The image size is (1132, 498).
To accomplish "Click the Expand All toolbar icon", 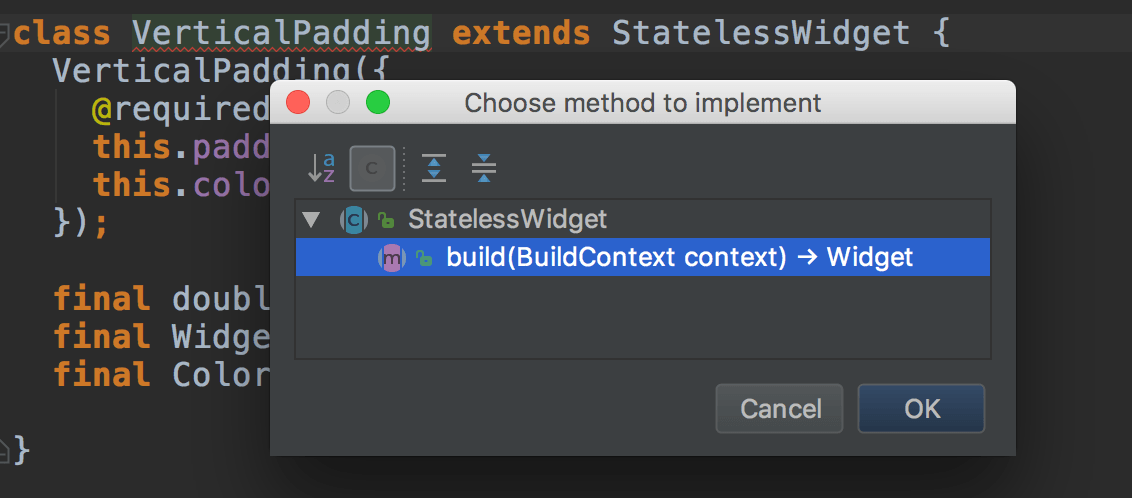I will (434, 168).
